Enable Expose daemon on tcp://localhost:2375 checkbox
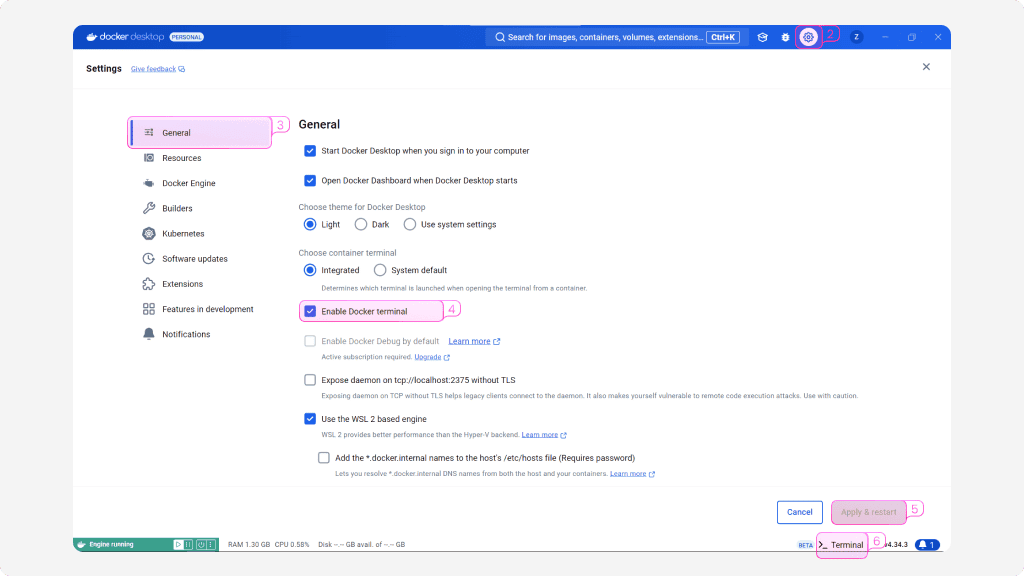 (x=310, y=380)
